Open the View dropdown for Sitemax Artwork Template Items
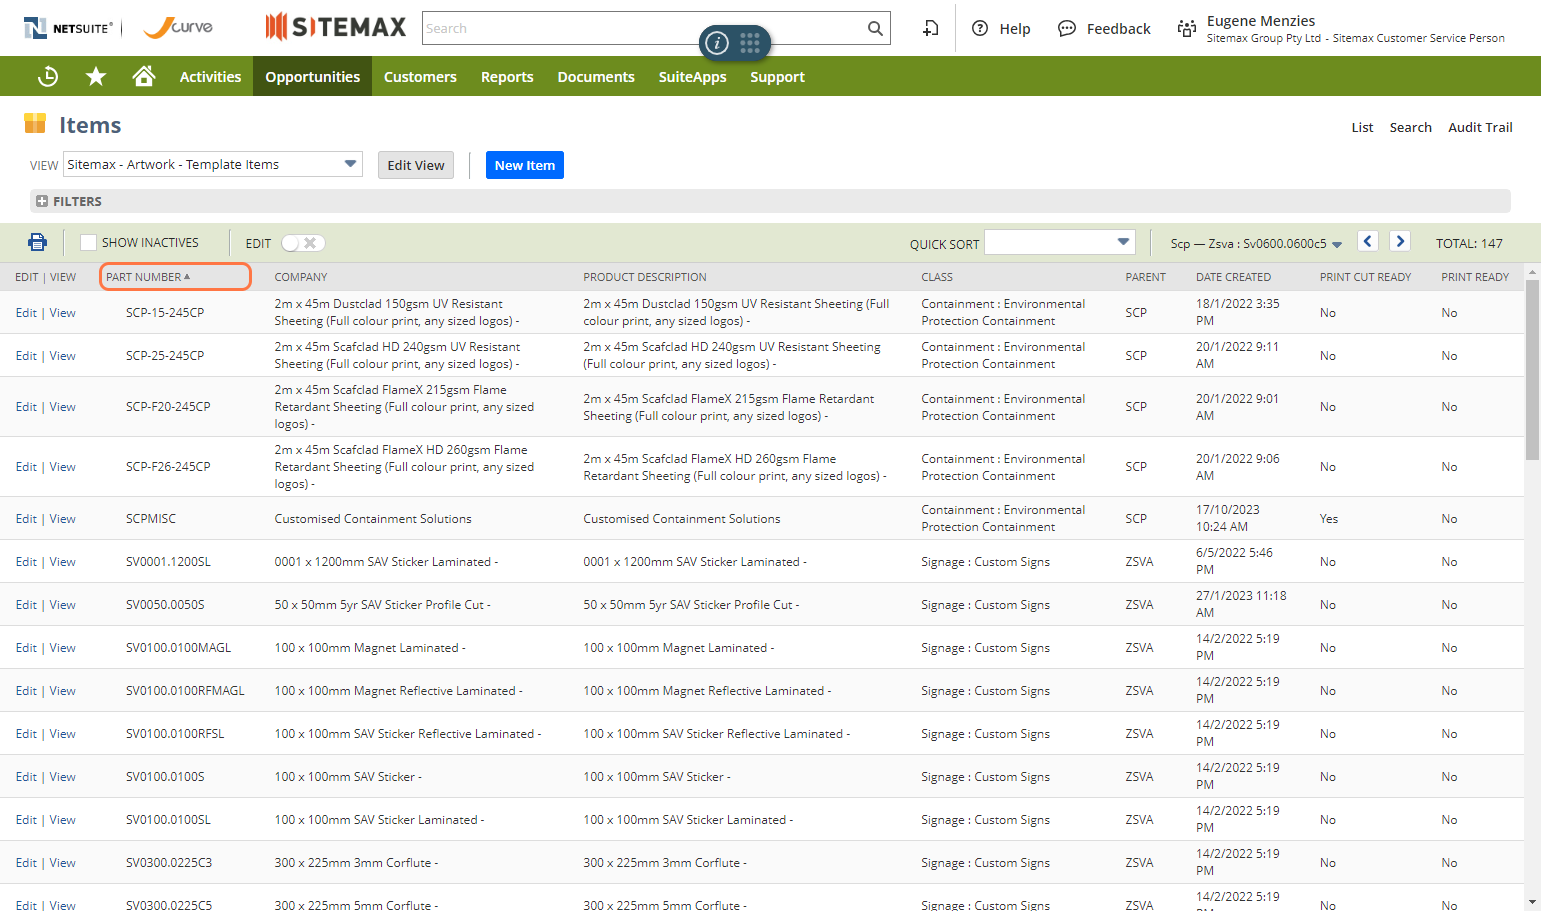Screen dimensions: 1541x911 pyautogui.click(x=212, y=164)
